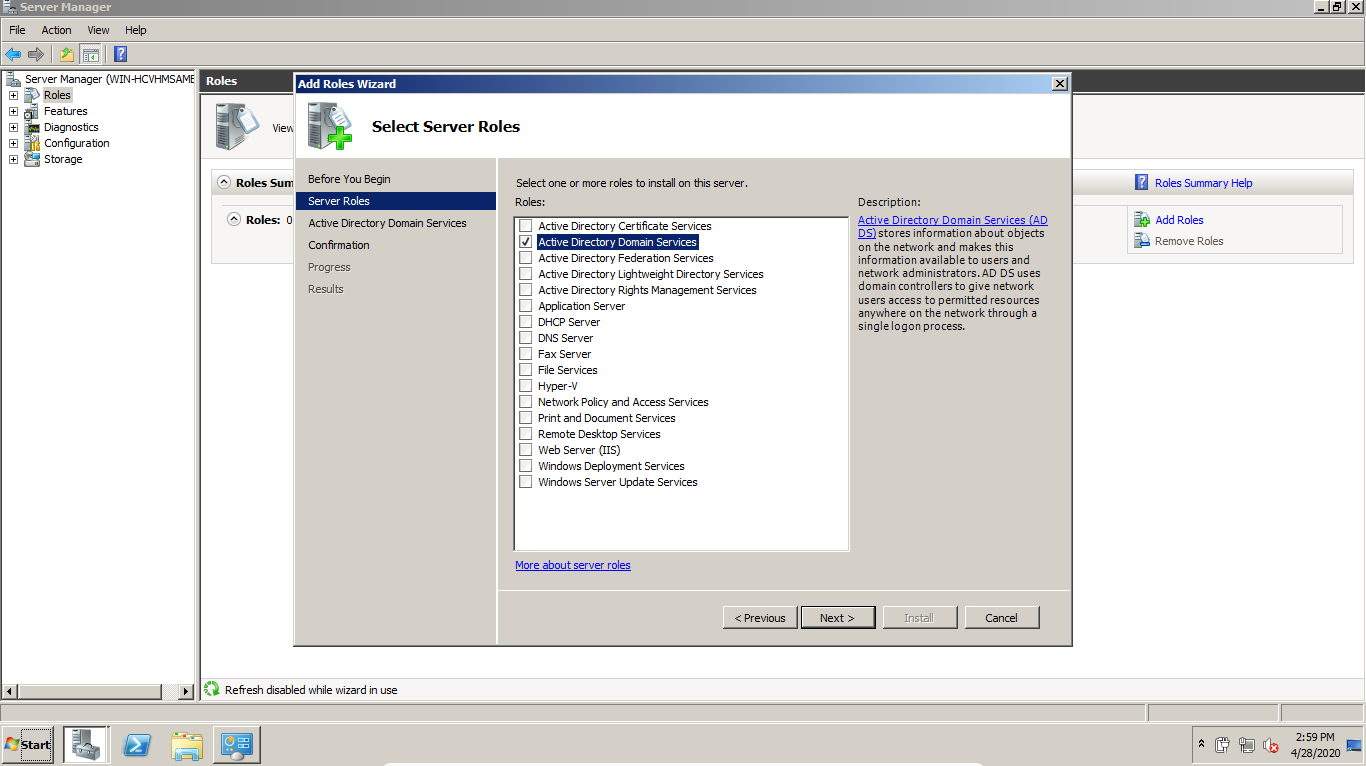Click the Forward arrow toolbar icon
Viewport: 1366px width, 766px height.
click(x=36, y=54)
